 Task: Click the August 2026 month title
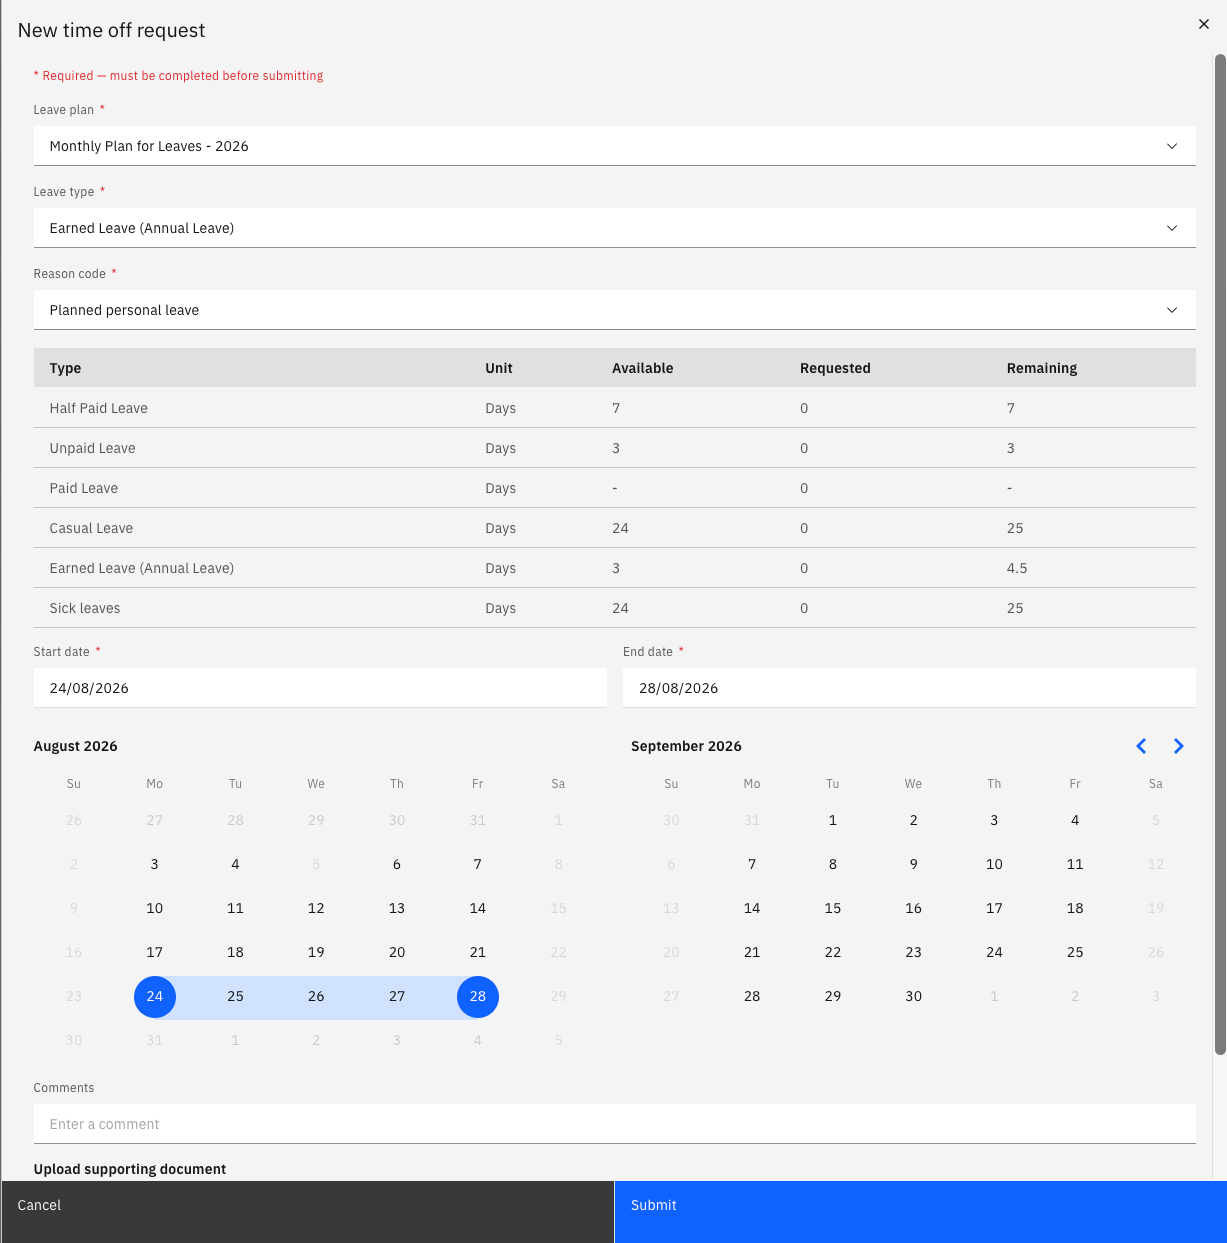[x=76, y=746]
